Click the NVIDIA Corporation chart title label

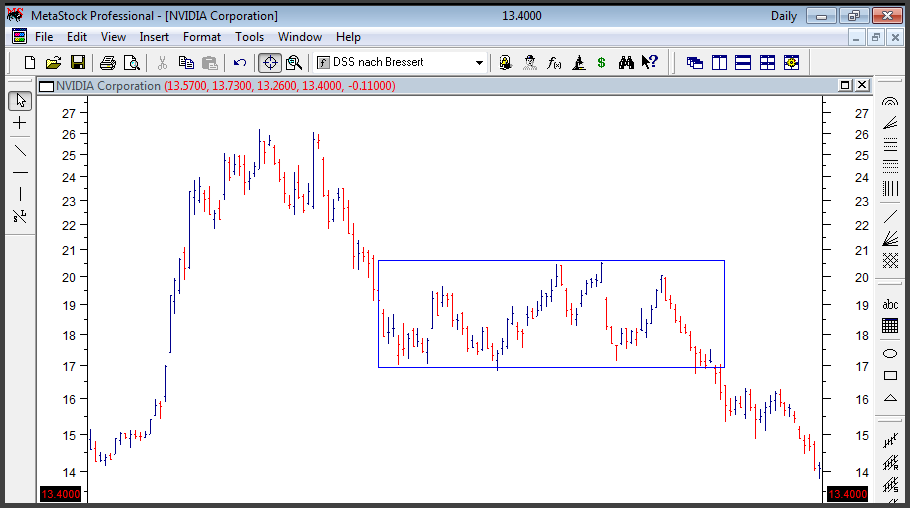point(108,86)
